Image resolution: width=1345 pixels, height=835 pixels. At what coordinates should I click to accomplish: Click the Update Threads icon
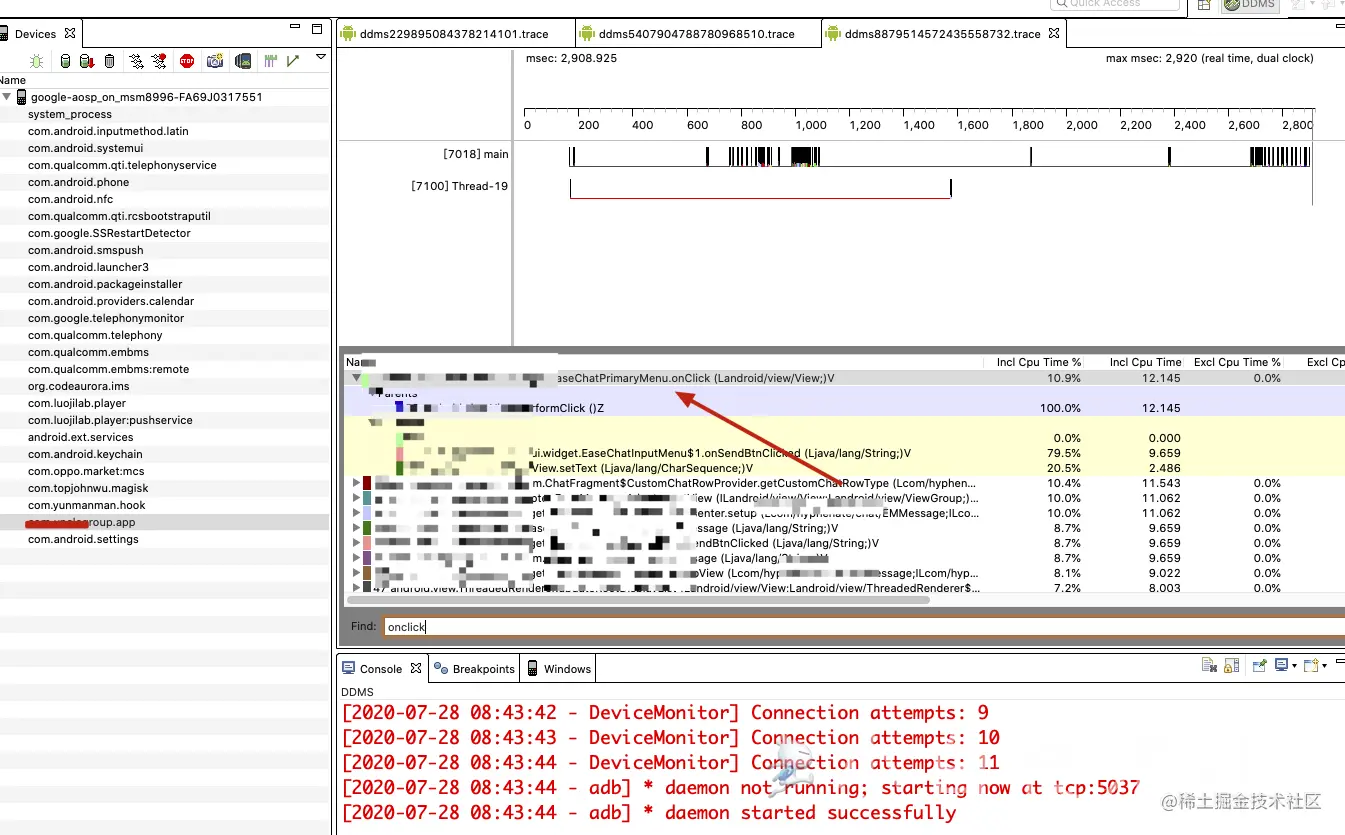(136, 61)
